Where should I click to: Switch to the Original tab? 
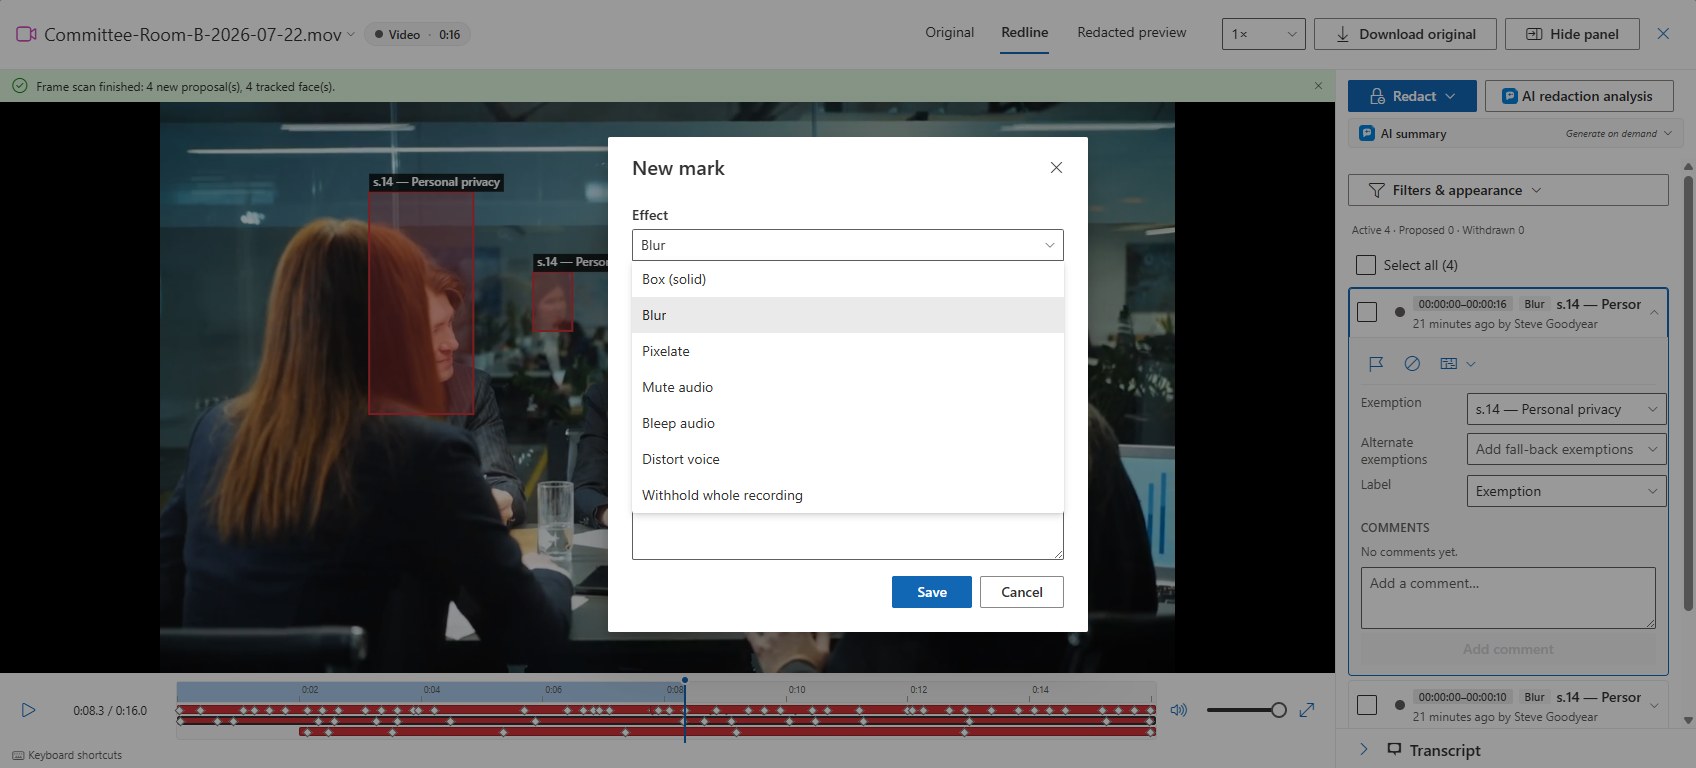[949, 33]
